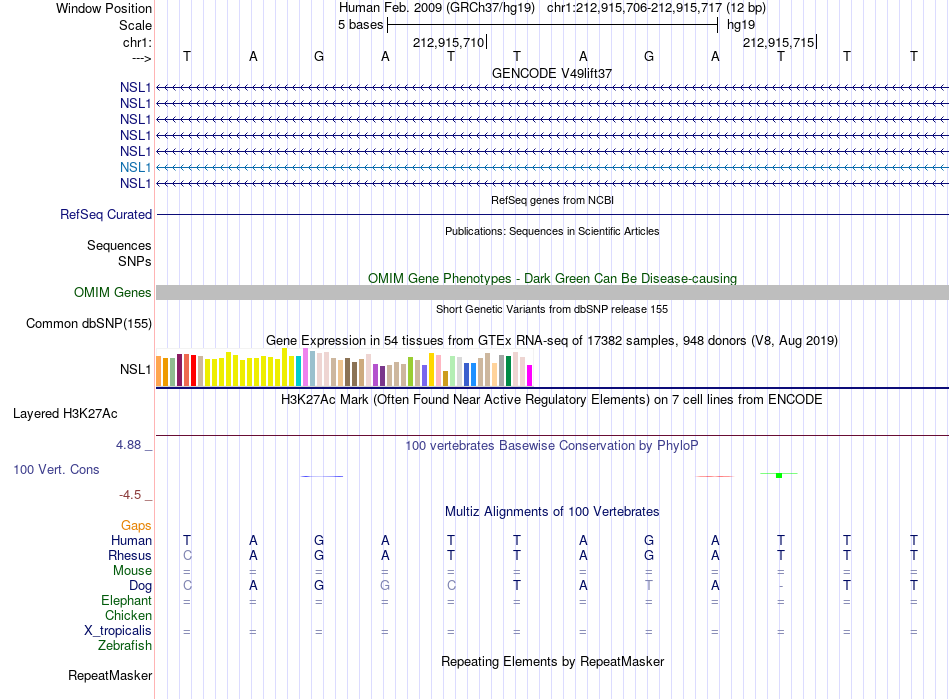Click the 100 Vert. Cons track label
The image size is (950, 699).
click(x=56, y=469)
